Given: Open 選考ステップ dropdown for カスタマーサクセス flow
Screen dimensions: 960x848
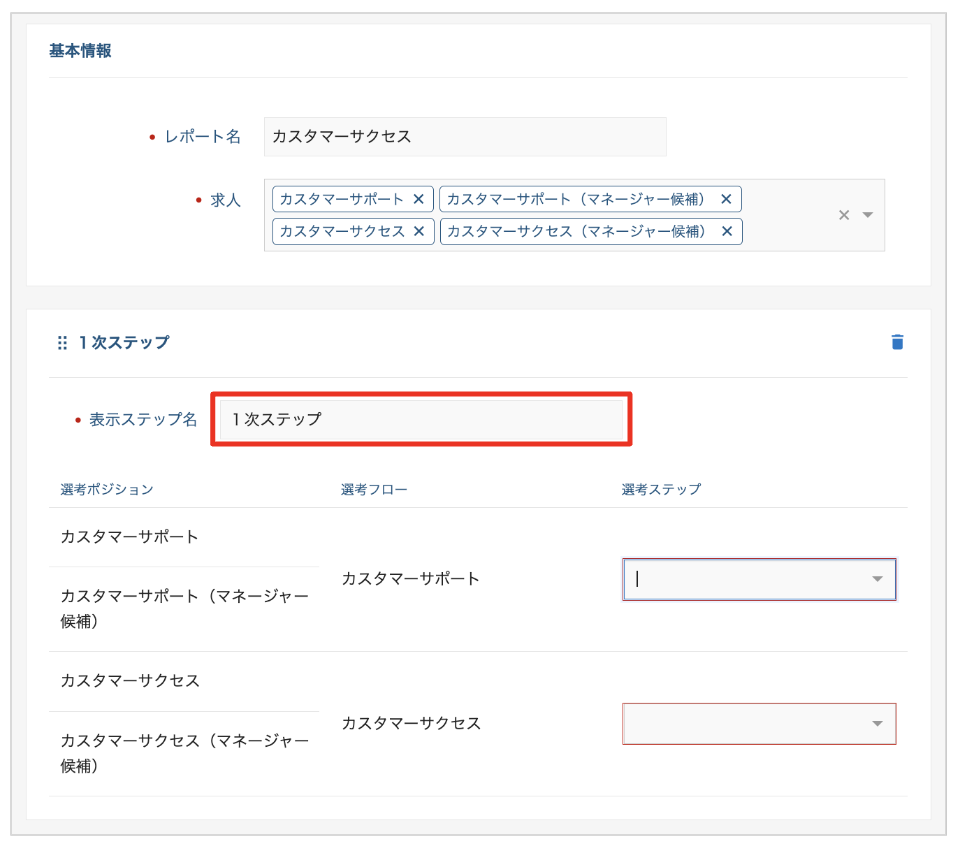Looking at the screenshot, I should click(x=759, y=724).
